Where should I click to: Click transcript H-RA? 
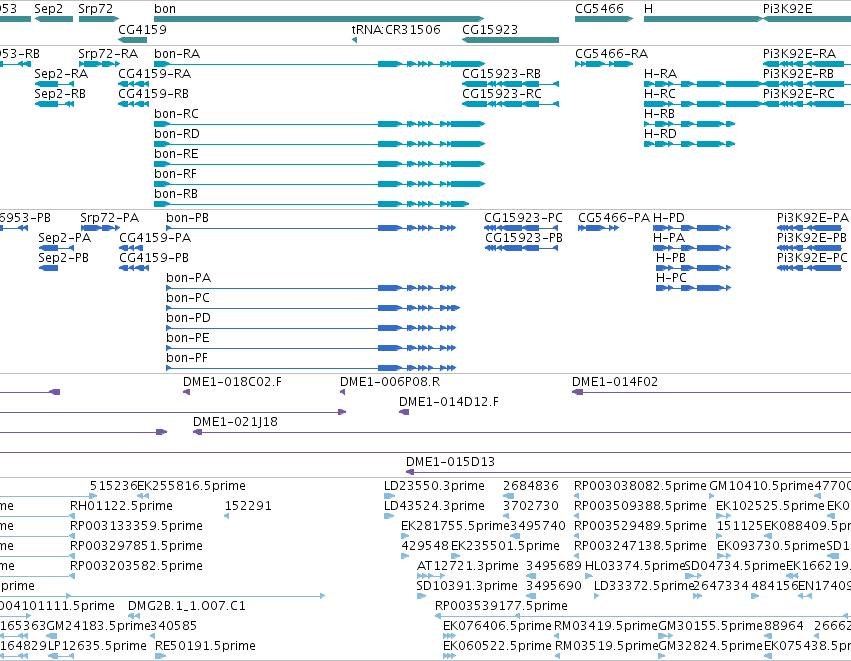[x=704, y=84]
